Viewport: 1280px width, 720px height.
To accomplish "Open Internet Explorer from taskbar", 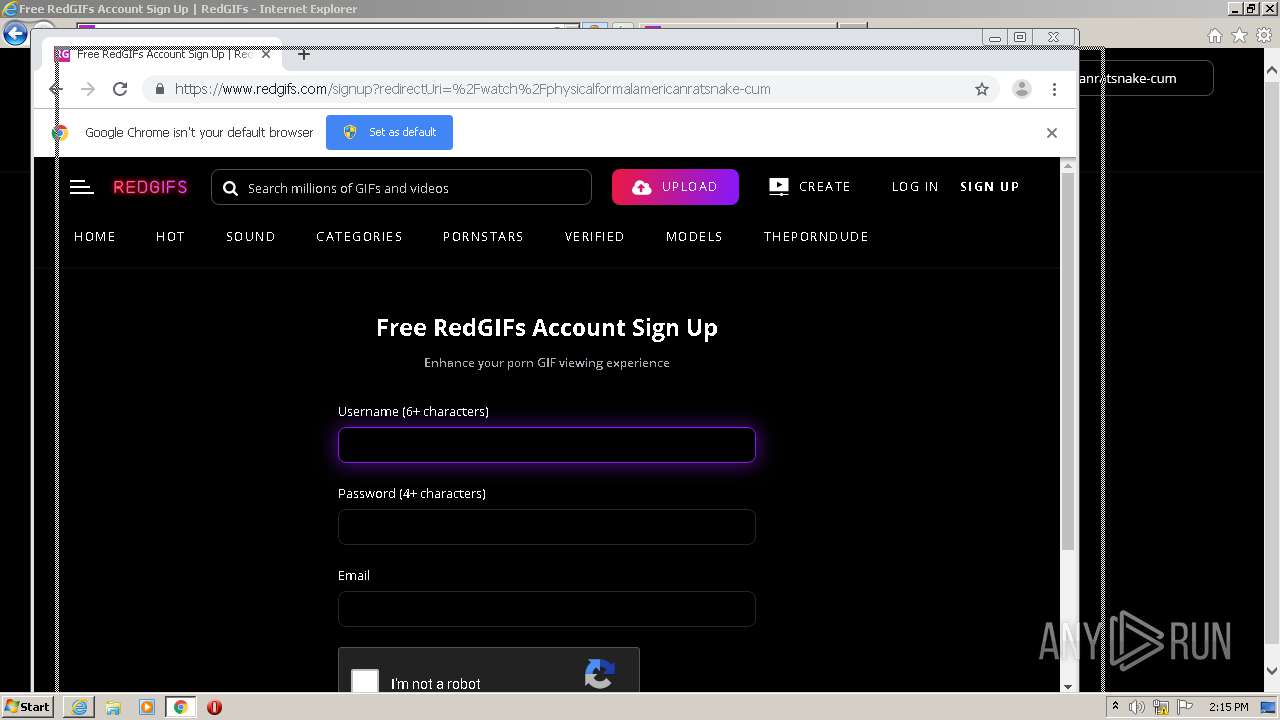I will tap(79, 707).
